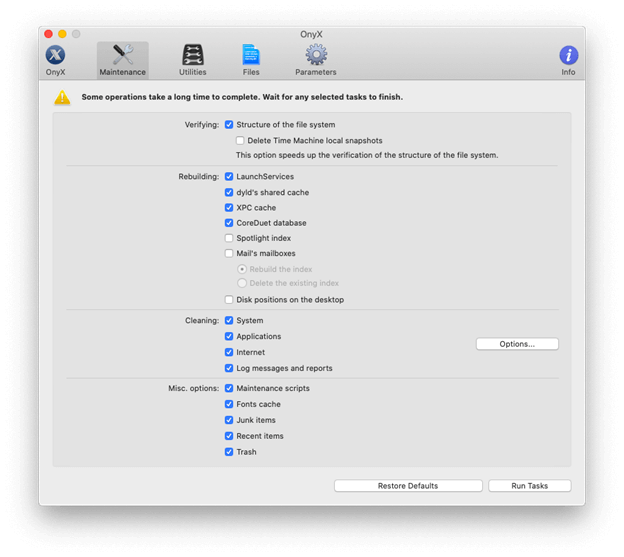Start maintenance with Run Tasks

pos(529,486)
